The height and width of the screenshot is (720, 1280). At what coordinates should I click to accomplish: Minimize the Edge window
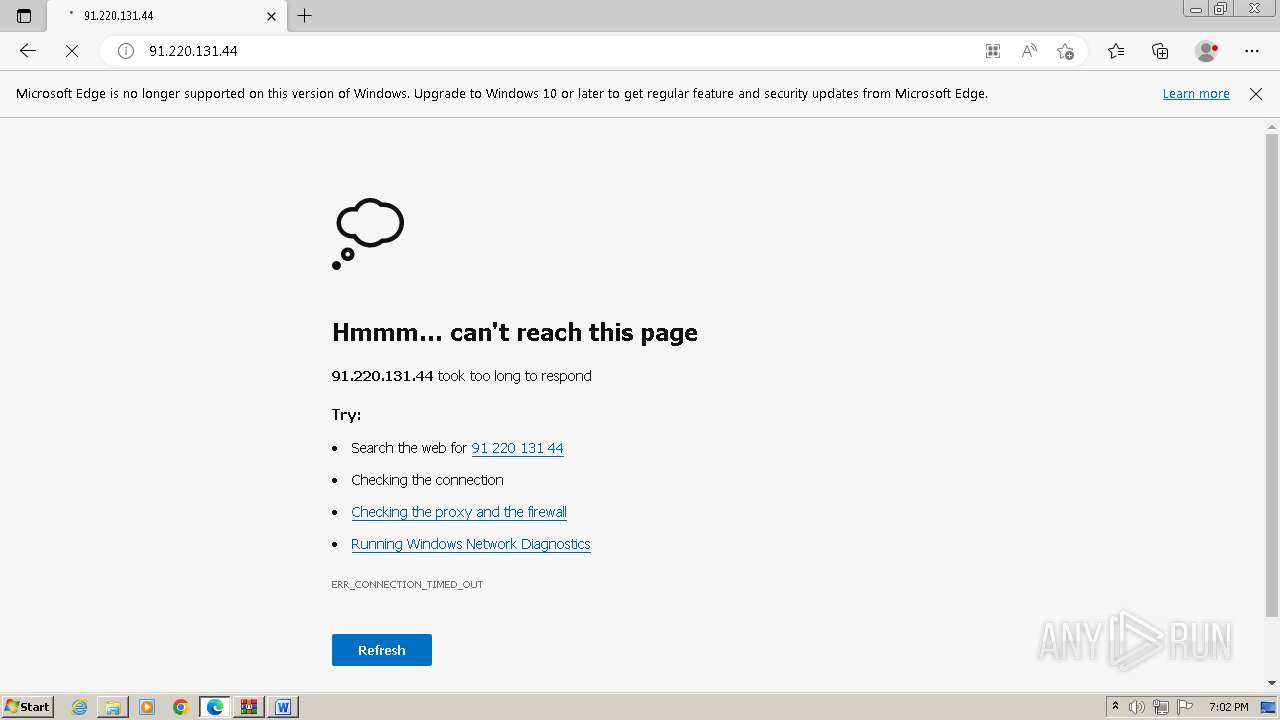[x=1196, y=9]
